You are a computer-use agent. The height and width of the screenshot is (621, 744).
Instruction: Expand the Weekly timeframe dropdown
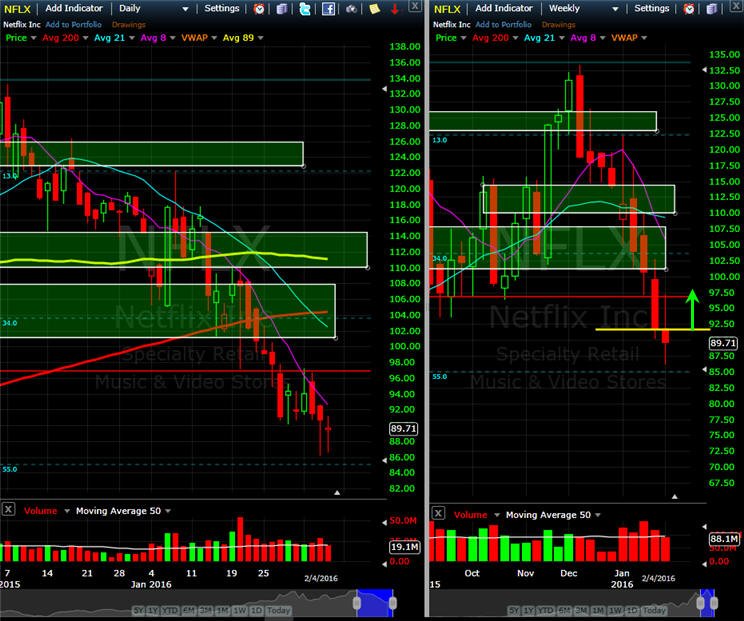(x=615, y=9)
